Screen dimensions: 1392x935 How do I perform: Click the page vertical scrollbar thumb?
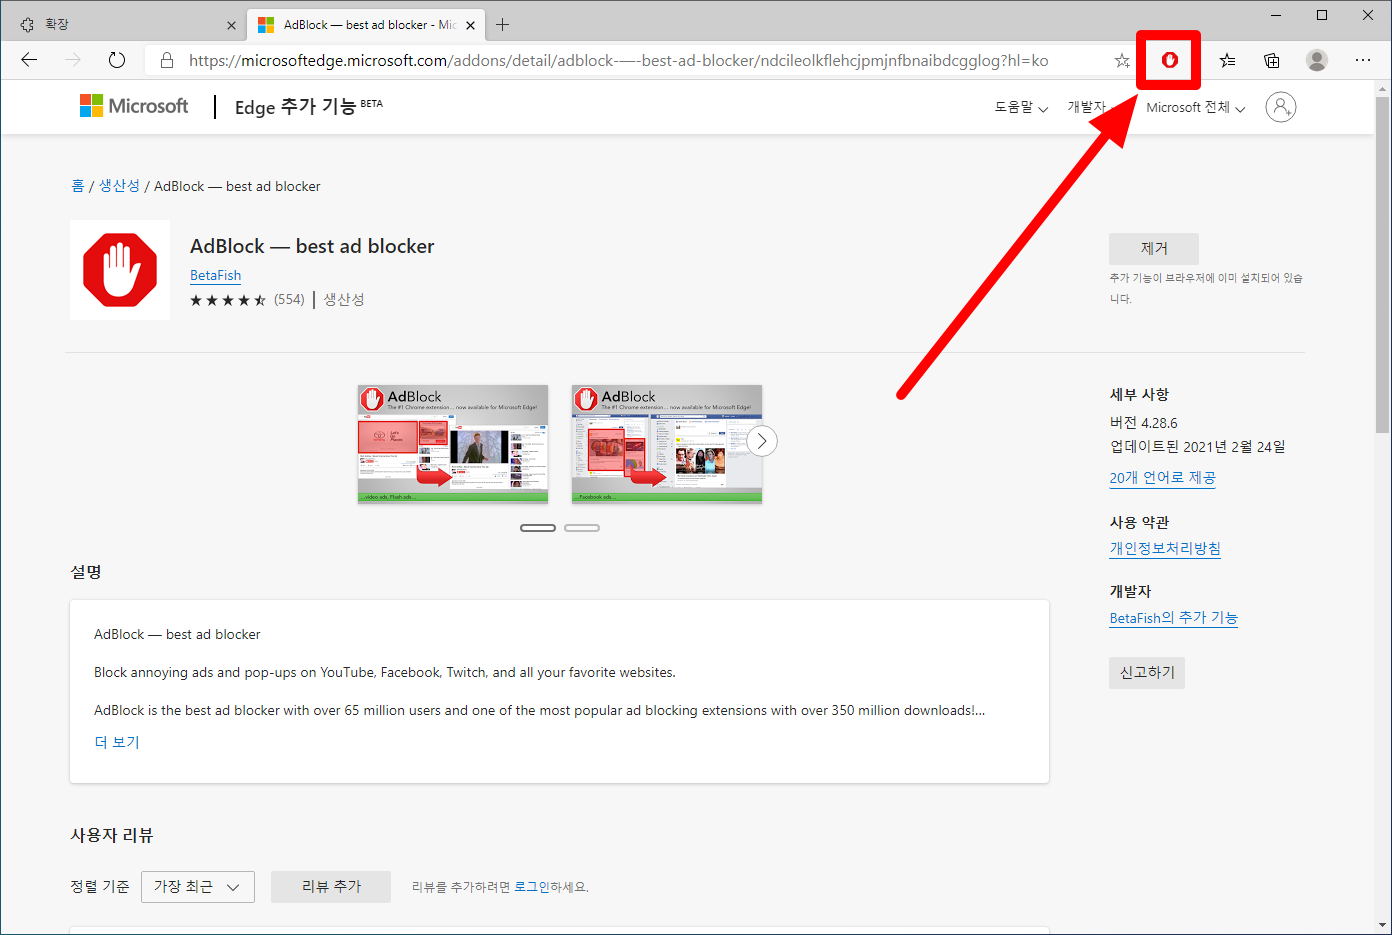point(1383,265)
